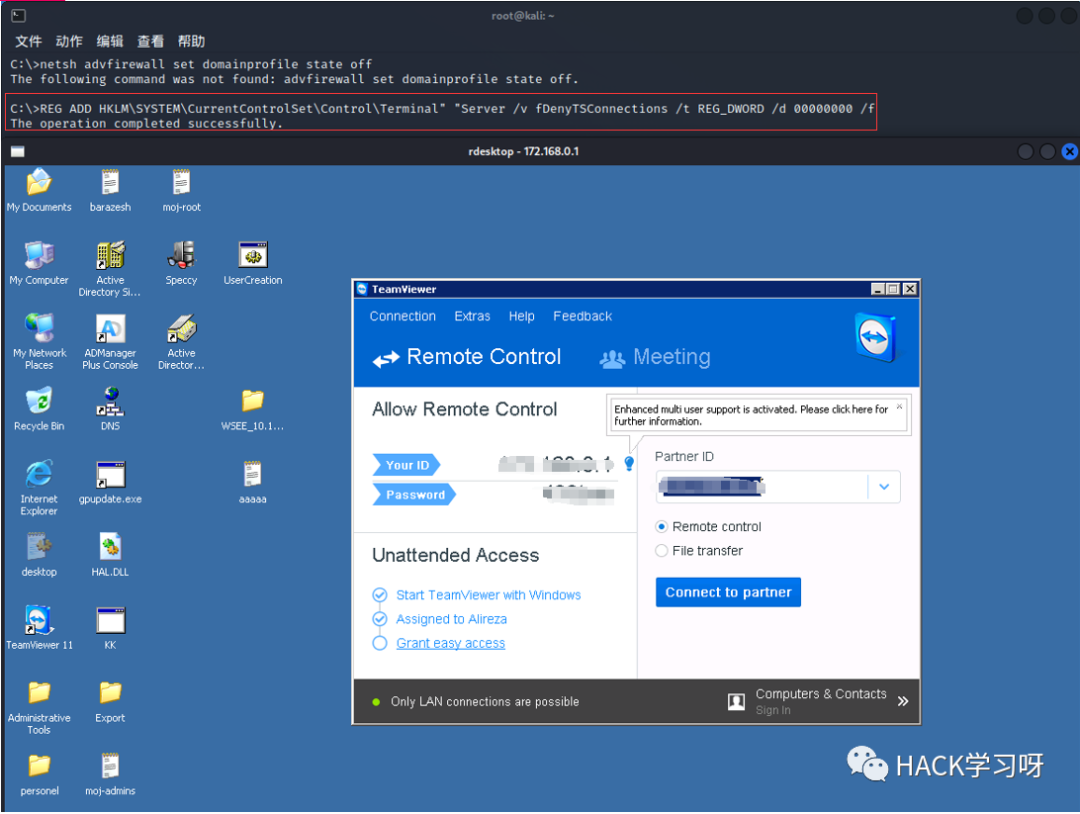Click Connect to partner button
1080x814 pixels.
point(728,592)
